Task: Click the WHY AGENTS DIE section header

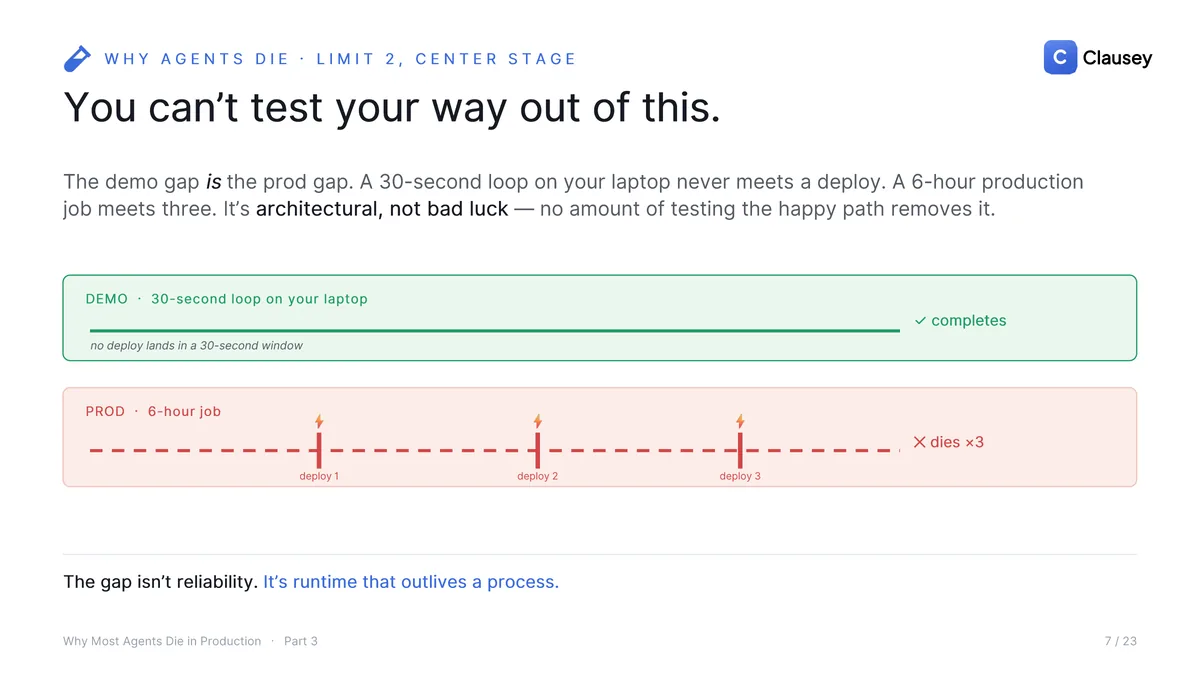Action: click(x=340, y=59)
